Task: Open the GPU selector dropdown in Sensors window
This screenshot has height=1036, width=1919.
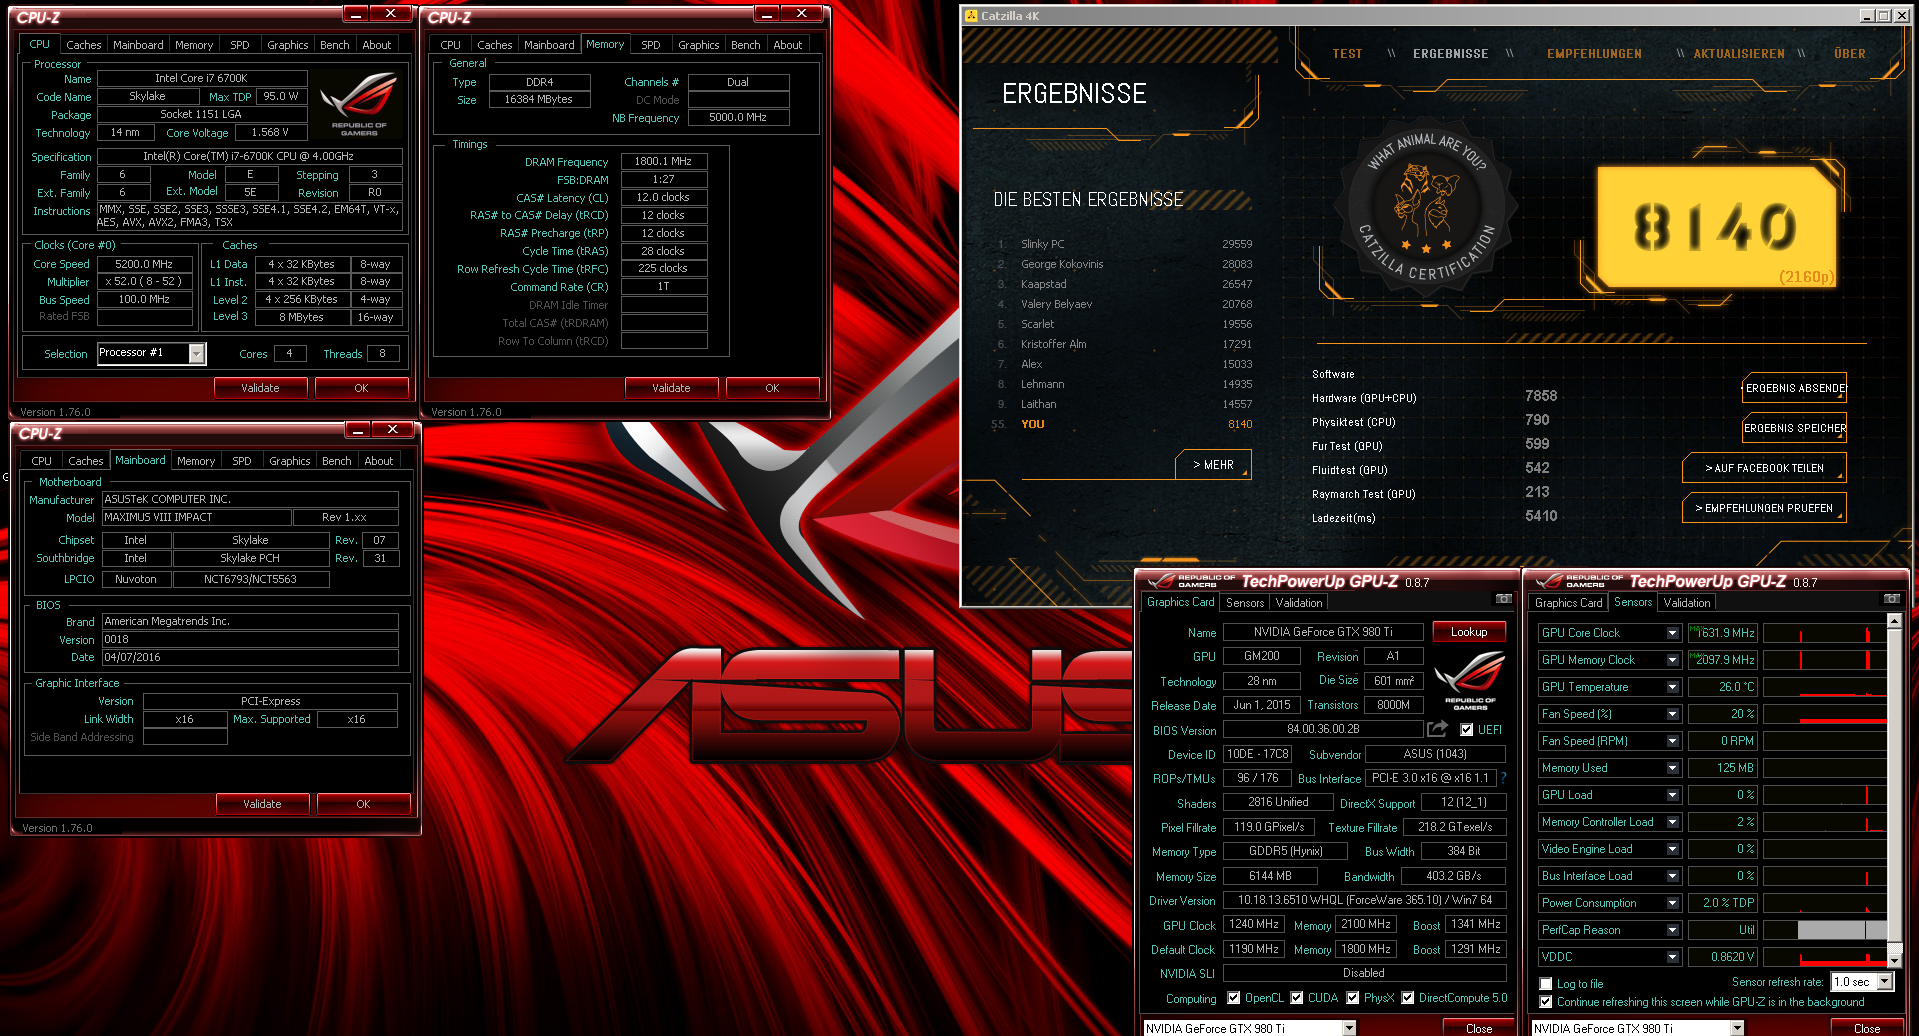Action: (x=1737, y=1028)
